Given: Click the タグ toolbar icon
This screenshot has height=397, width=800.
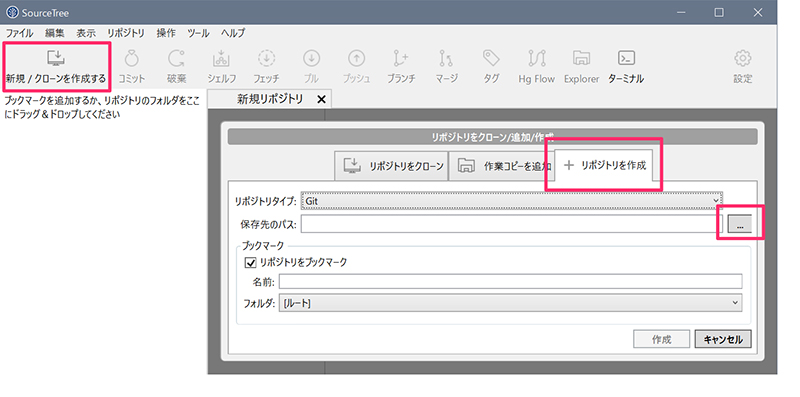Looking at the screenshot, I should [491, 66].
